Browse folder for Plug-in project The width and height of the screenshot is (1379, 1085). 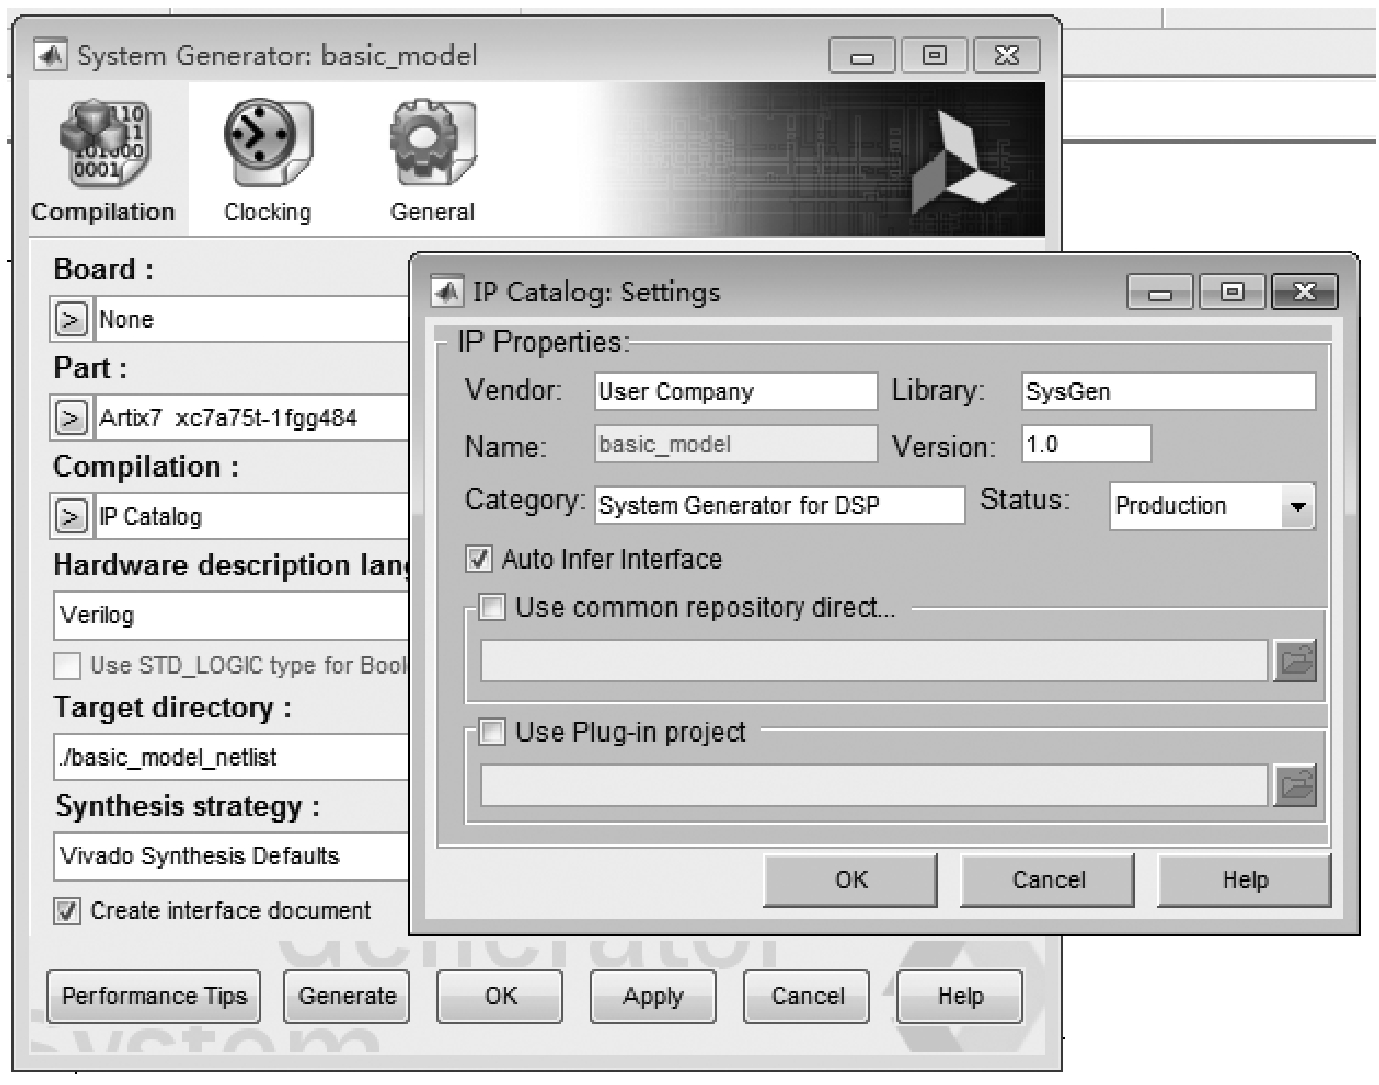1296,785
